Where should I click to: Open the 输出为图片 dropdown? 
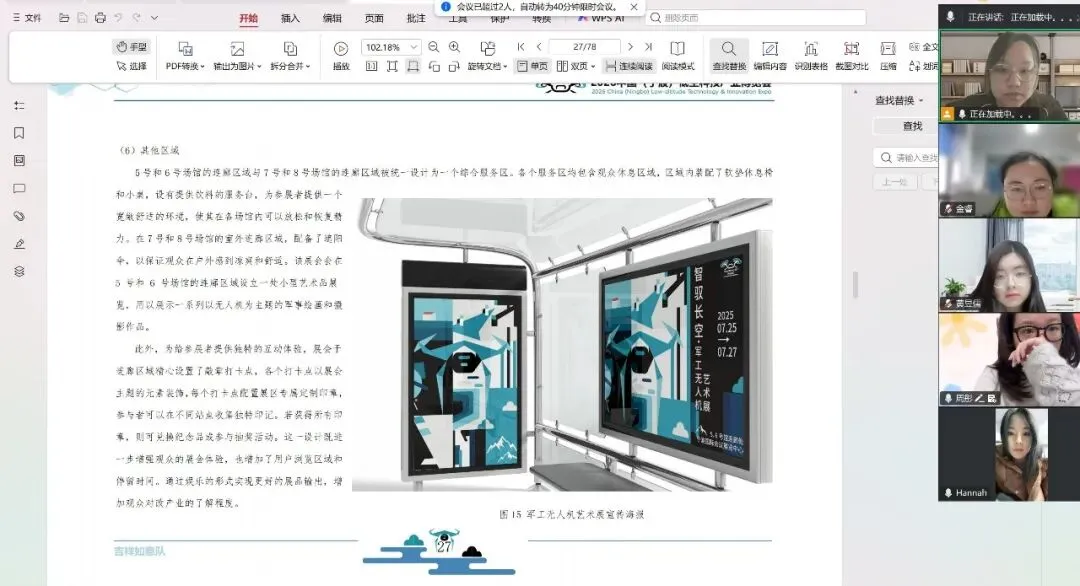238,56
